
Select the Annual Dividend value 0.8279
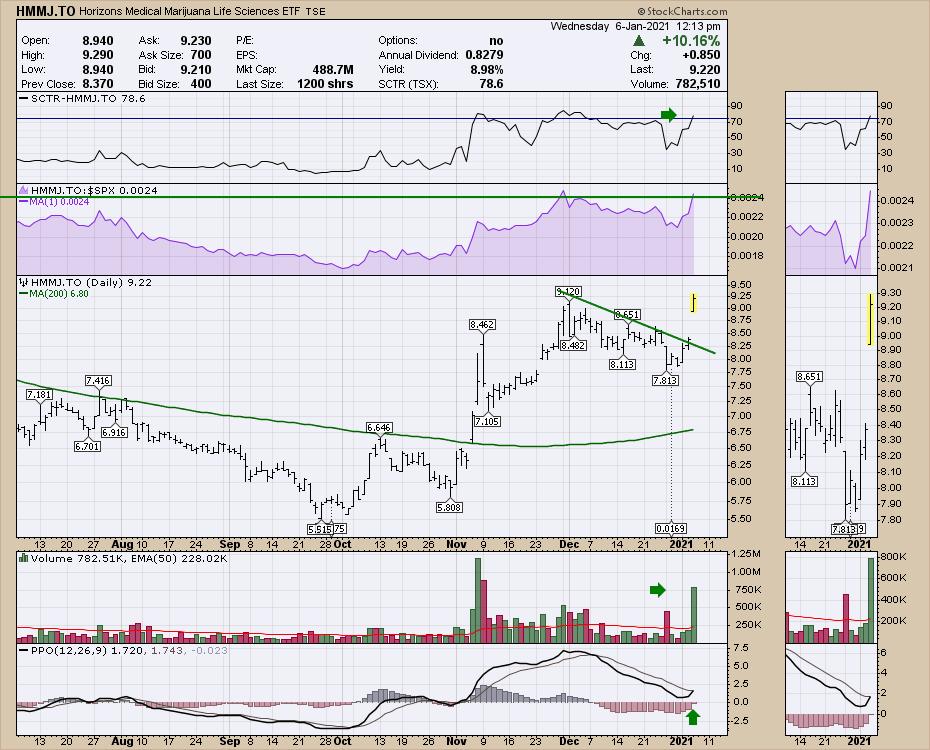(485, 55)
